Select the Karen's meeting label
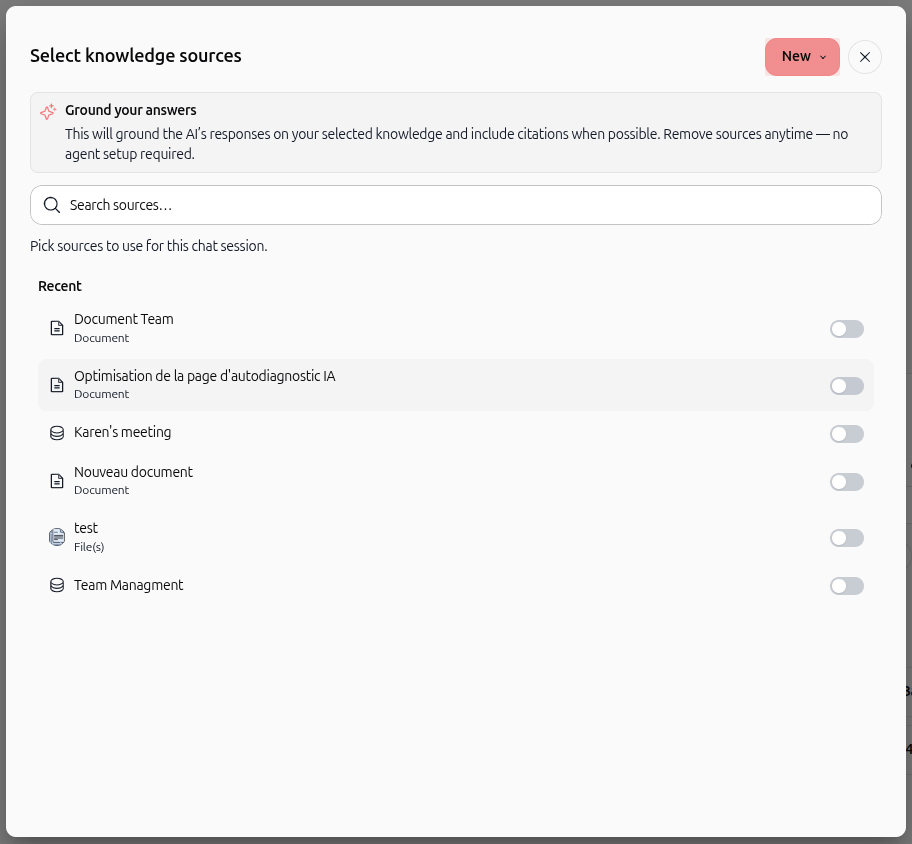Image resolution: width=912 pixels, height=844 pixels. pos(122,432)
